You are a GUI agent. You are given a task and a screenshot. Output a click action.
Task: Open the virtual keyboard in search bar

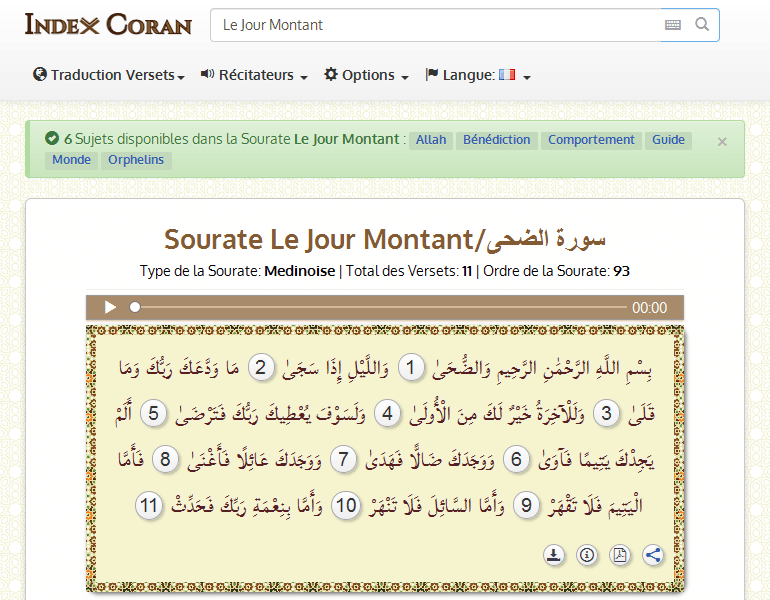coord(673,25)
